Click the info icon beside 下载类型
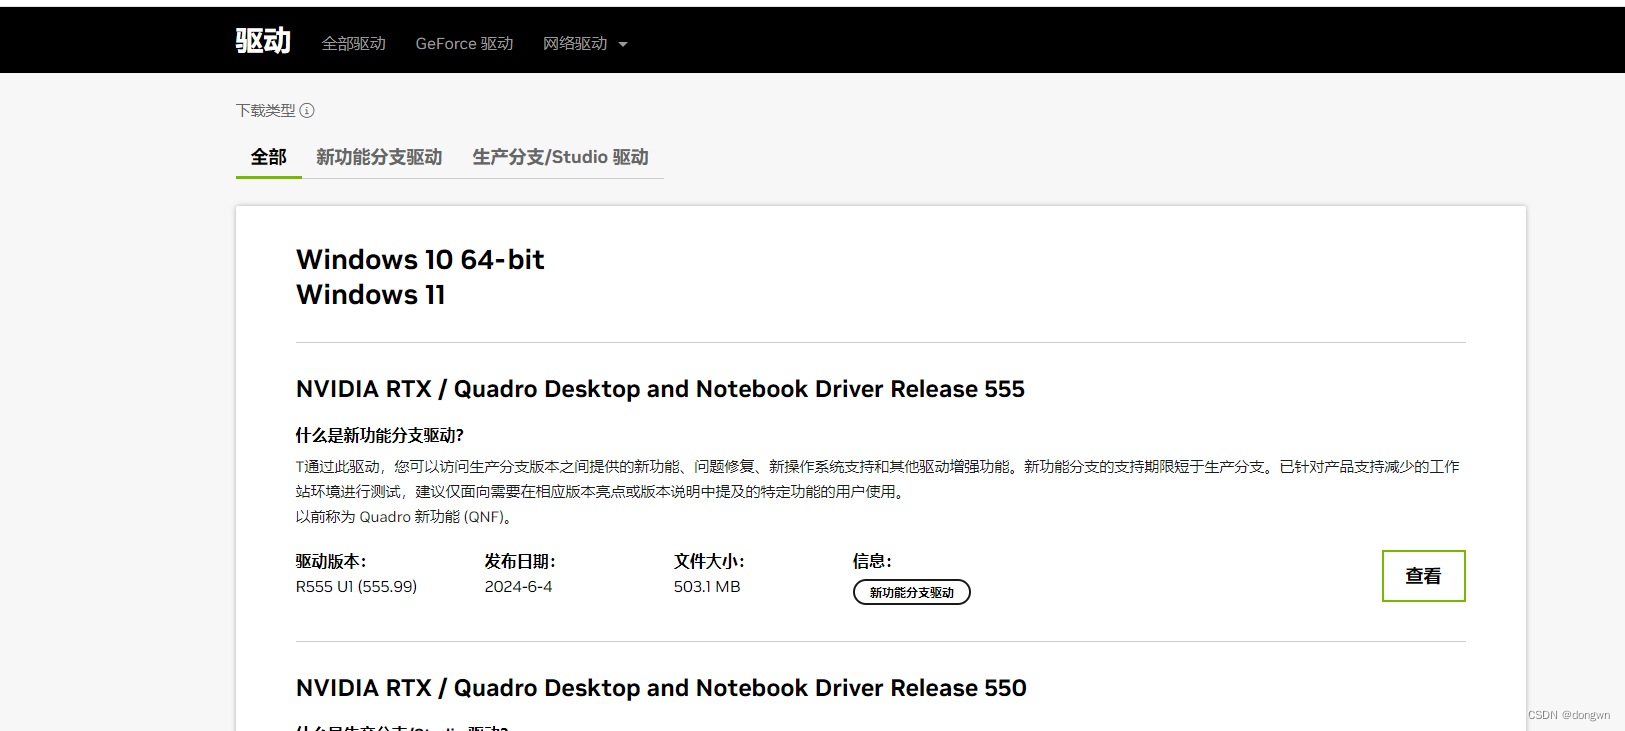Viewport: 1625px width, 731px height. click(307, 110)
